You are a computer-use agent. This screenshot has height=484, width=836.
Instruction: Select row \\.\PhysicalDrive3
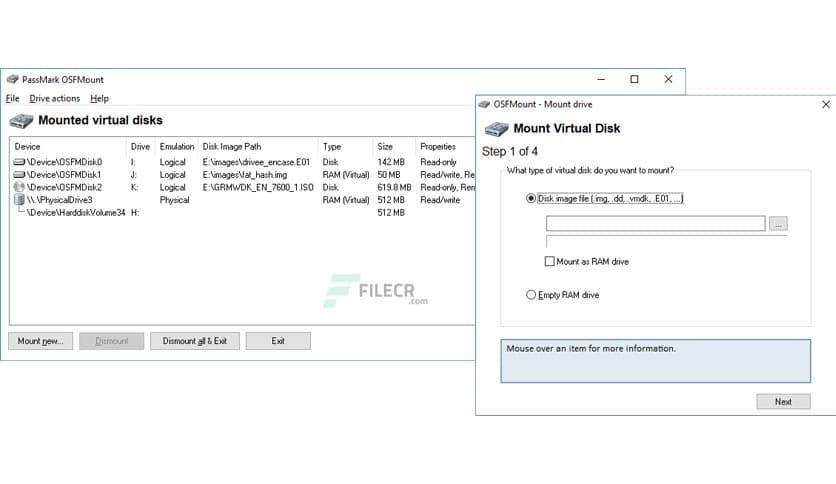click(x=243, y=200)
